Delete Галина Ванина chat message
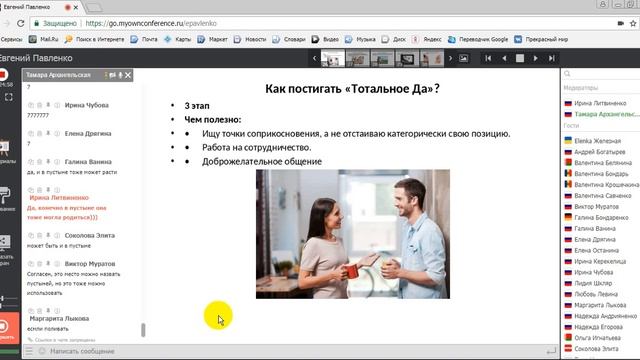 tap(40, 162)
